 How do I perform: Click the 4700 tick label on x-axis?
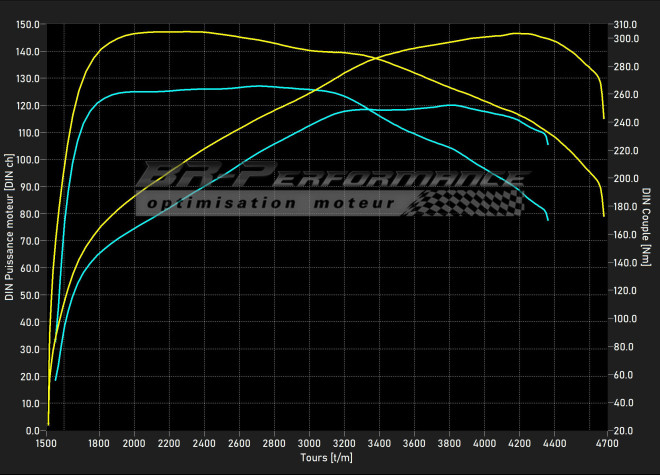(x=606, y=442)
